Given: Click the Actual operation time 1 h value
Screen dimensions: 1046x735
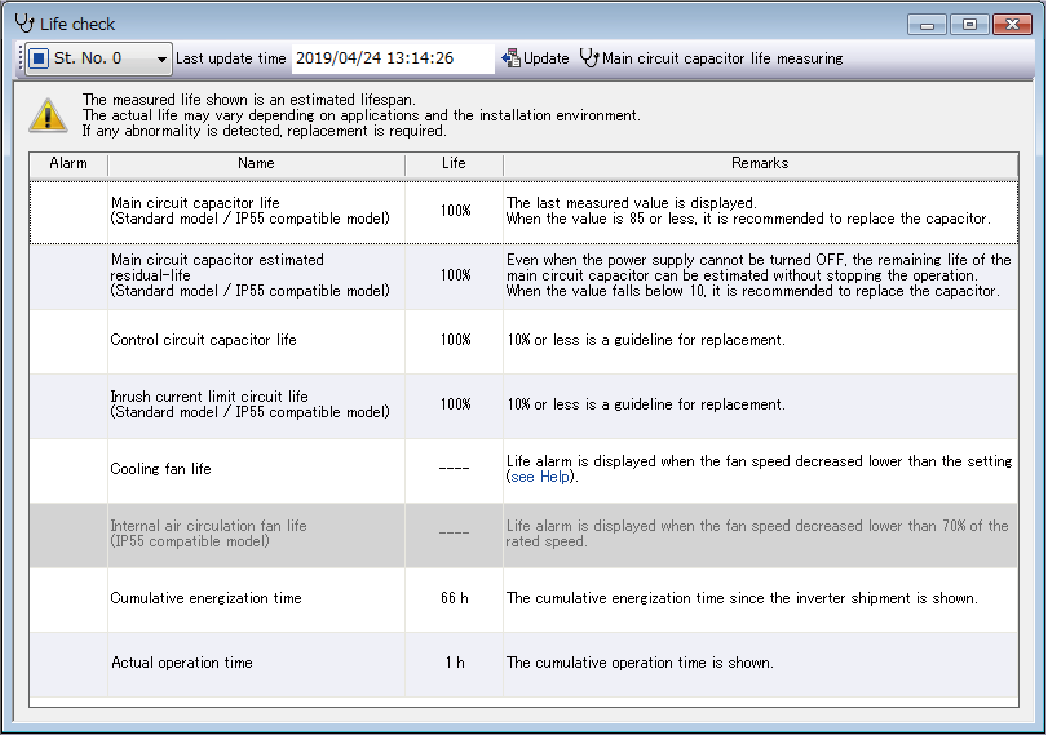Looking at the screenshot, I should 454,663.
